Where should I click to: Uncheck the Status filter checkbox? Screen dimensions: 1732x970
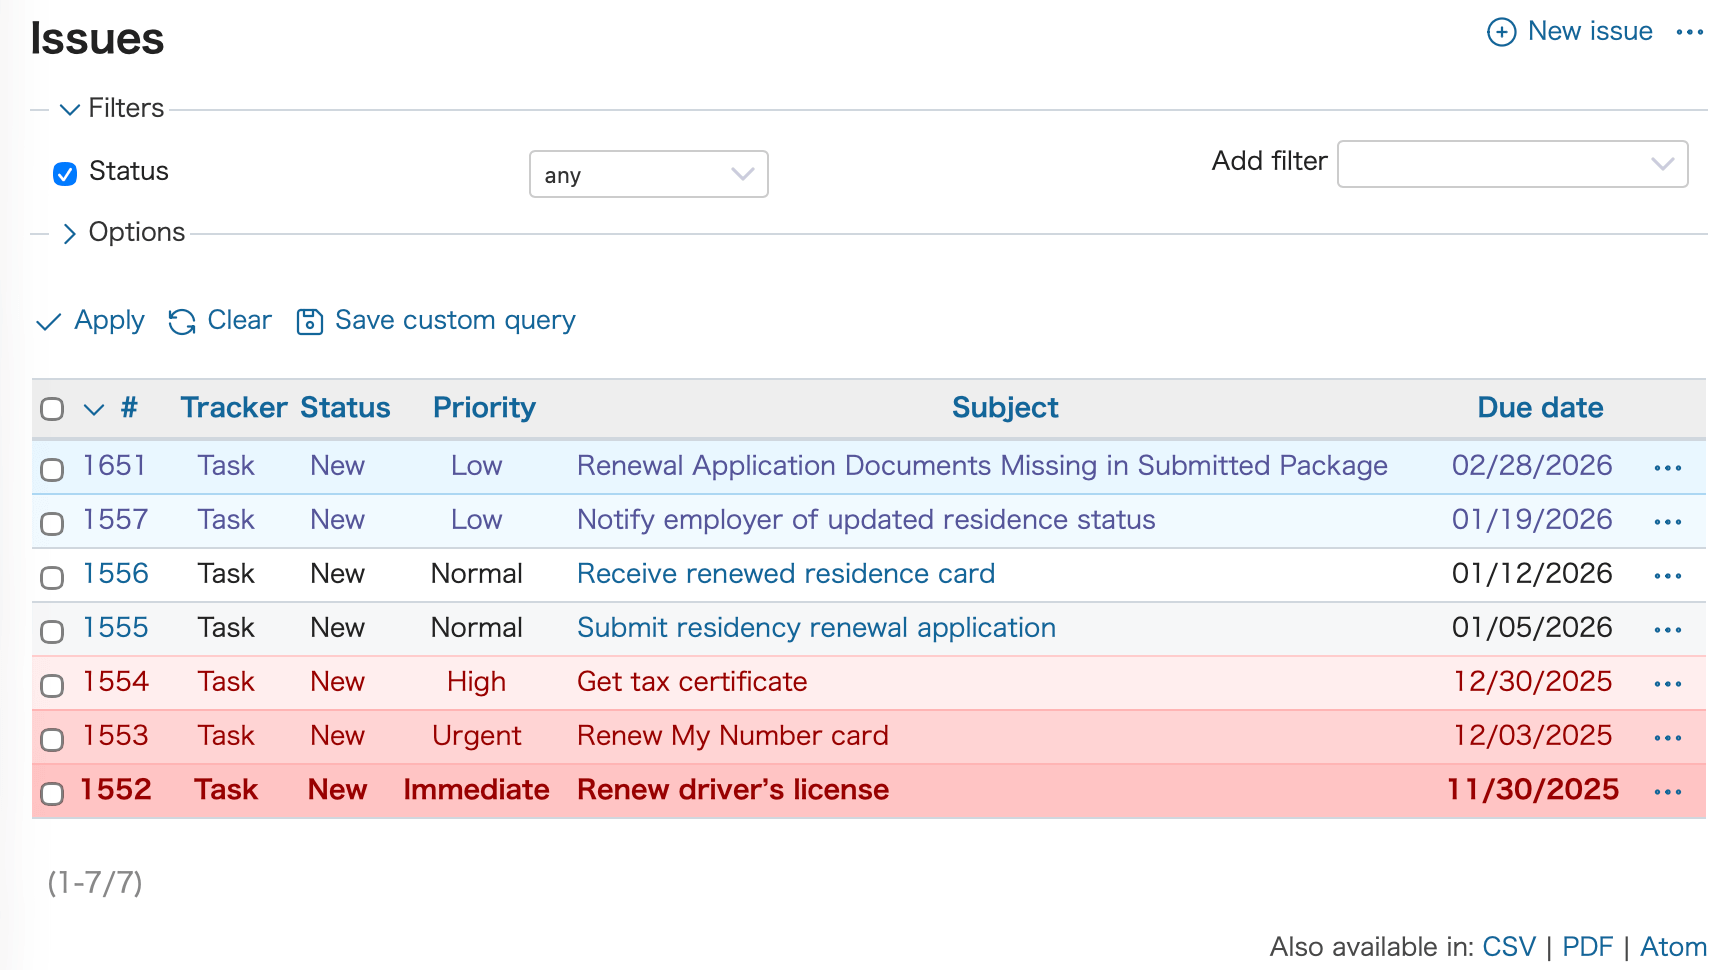point(65,174)
